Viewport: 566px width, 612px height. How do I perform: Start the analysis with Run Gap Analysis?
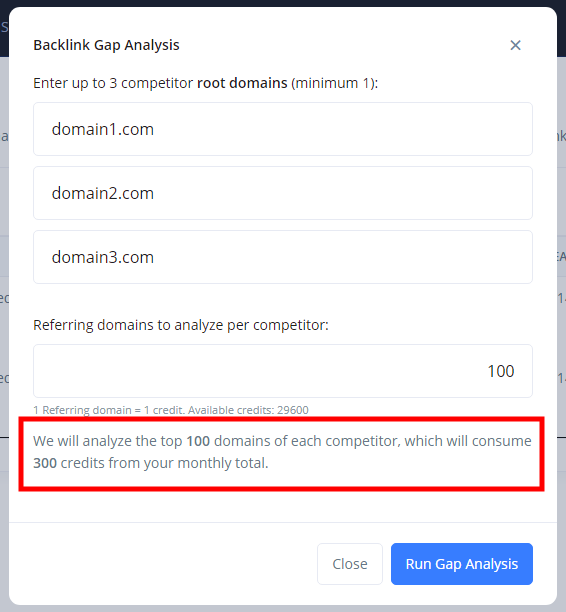click(x=462, y=564)
